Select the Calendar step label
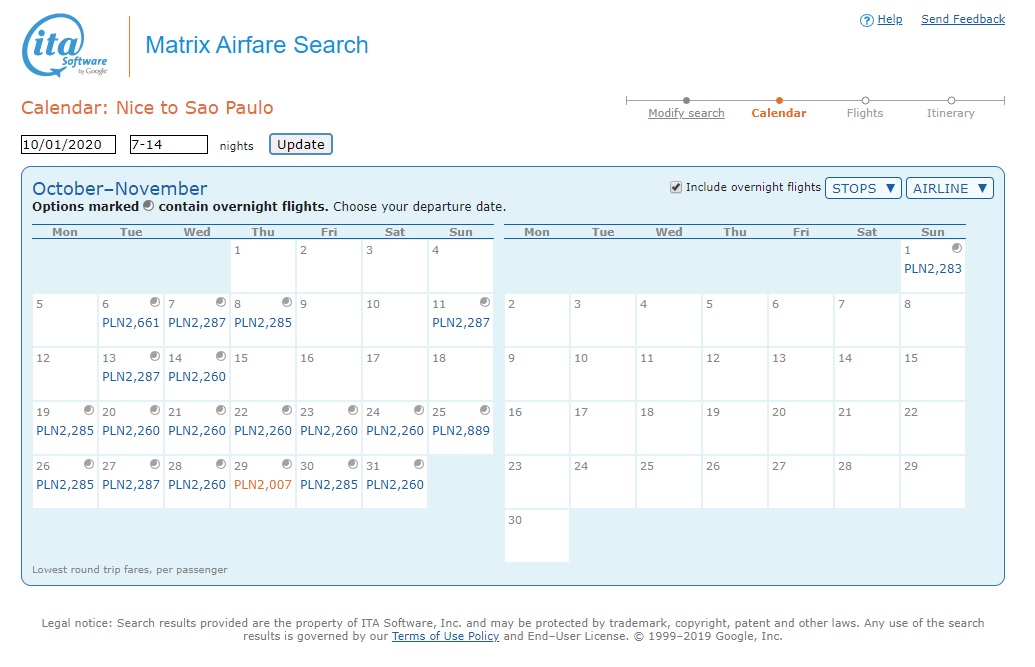Screen dimensions: 1035x667 tap(779, 113)
